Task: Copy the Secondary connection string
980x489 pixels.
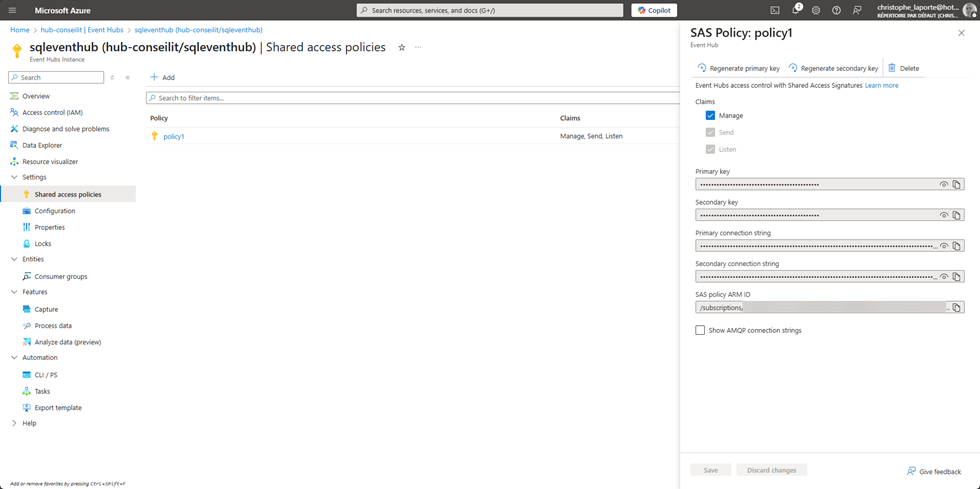Action: click(x=956, y=276)
